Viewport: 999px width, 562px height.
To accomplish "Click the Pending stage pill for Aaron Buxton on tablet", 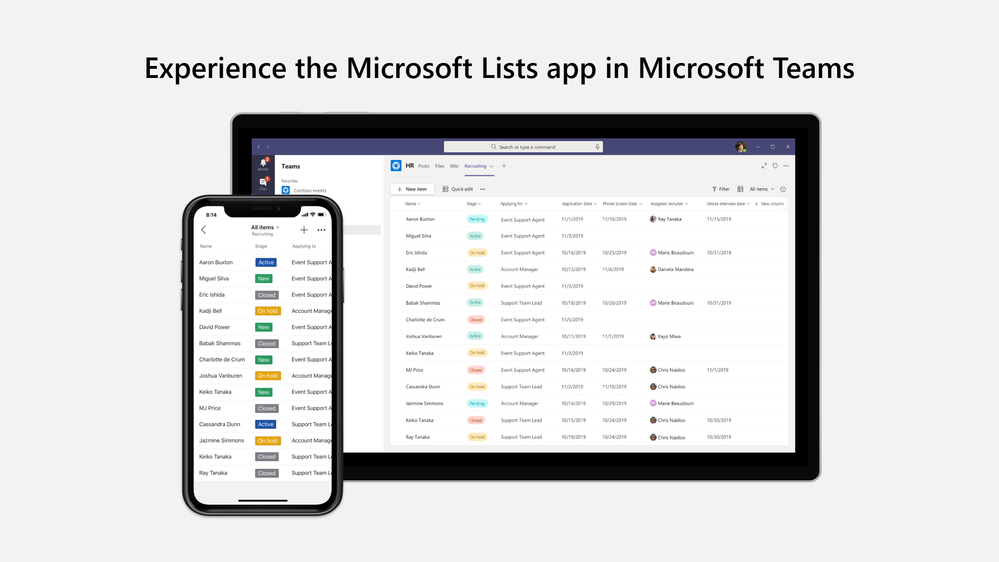I will (x=477, y=219).
